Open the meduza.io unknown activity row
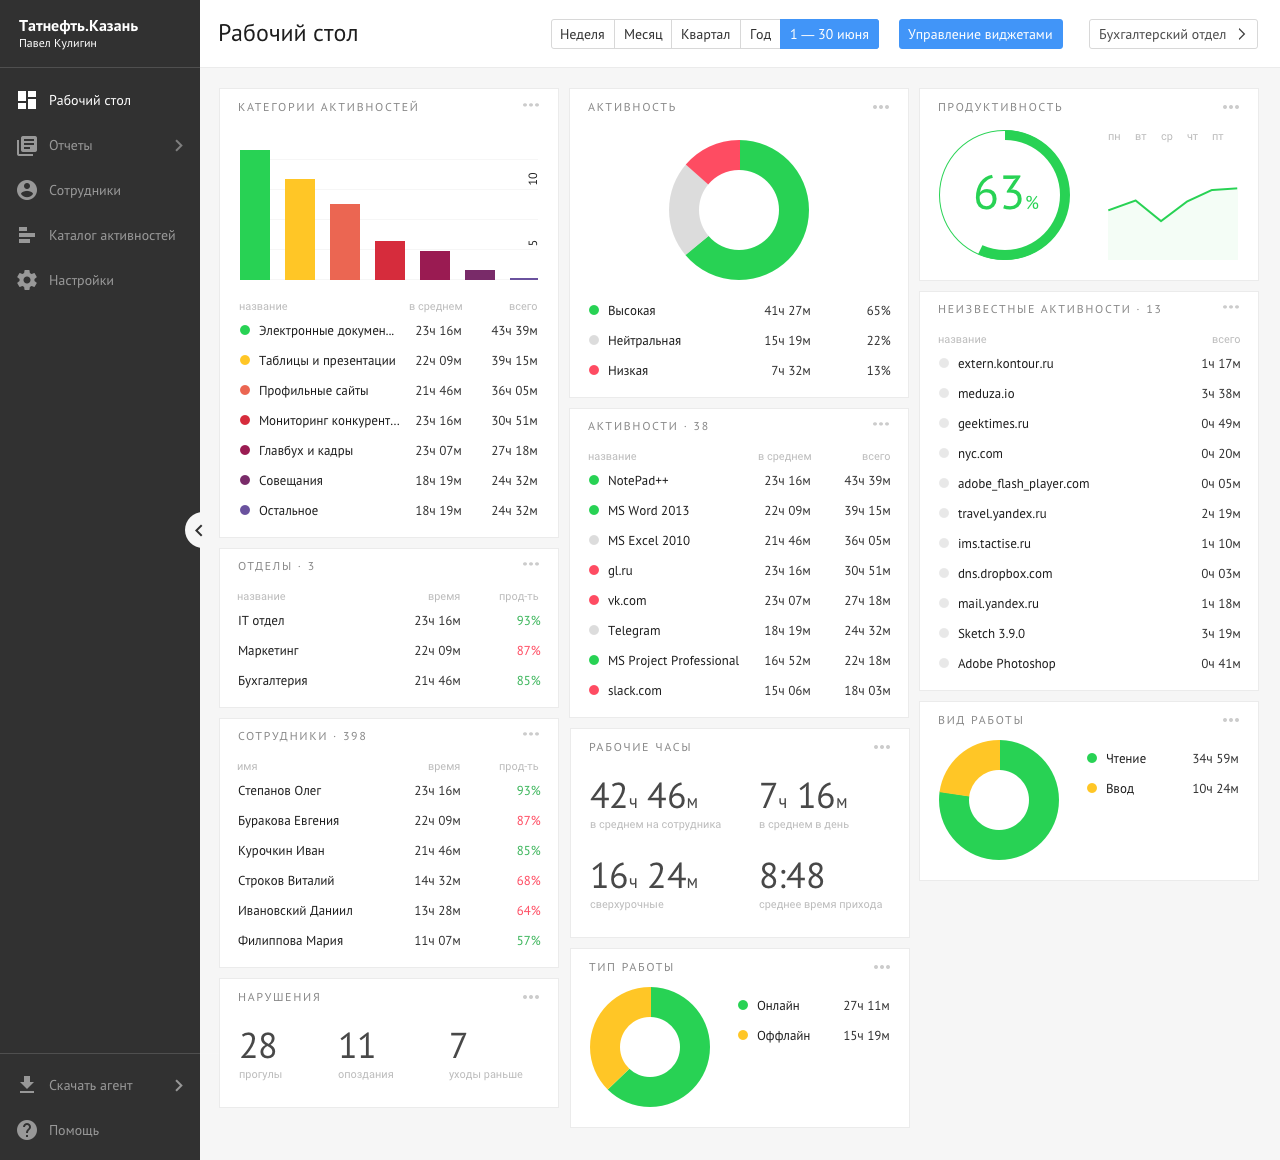This screenshot has width=1280, height=1160. 1089,394
